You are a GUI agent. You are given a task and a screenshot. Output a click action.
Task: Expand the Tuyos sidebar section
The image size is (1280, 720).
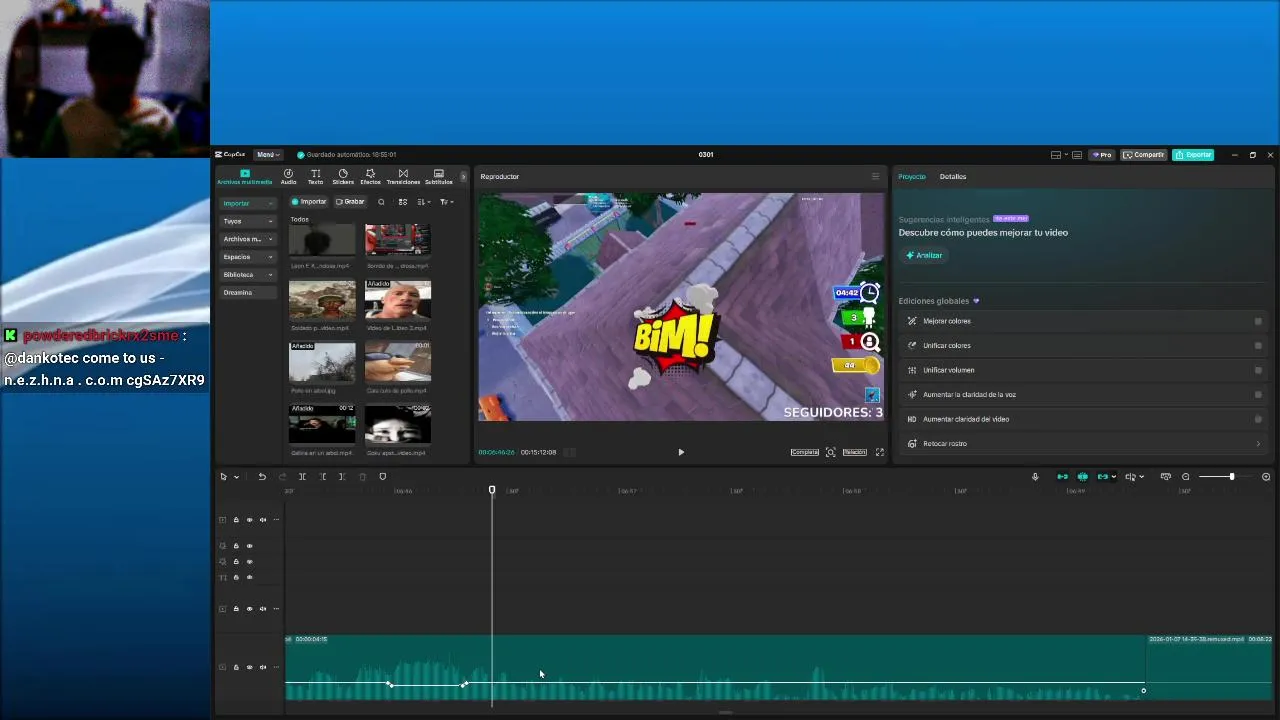248,221
